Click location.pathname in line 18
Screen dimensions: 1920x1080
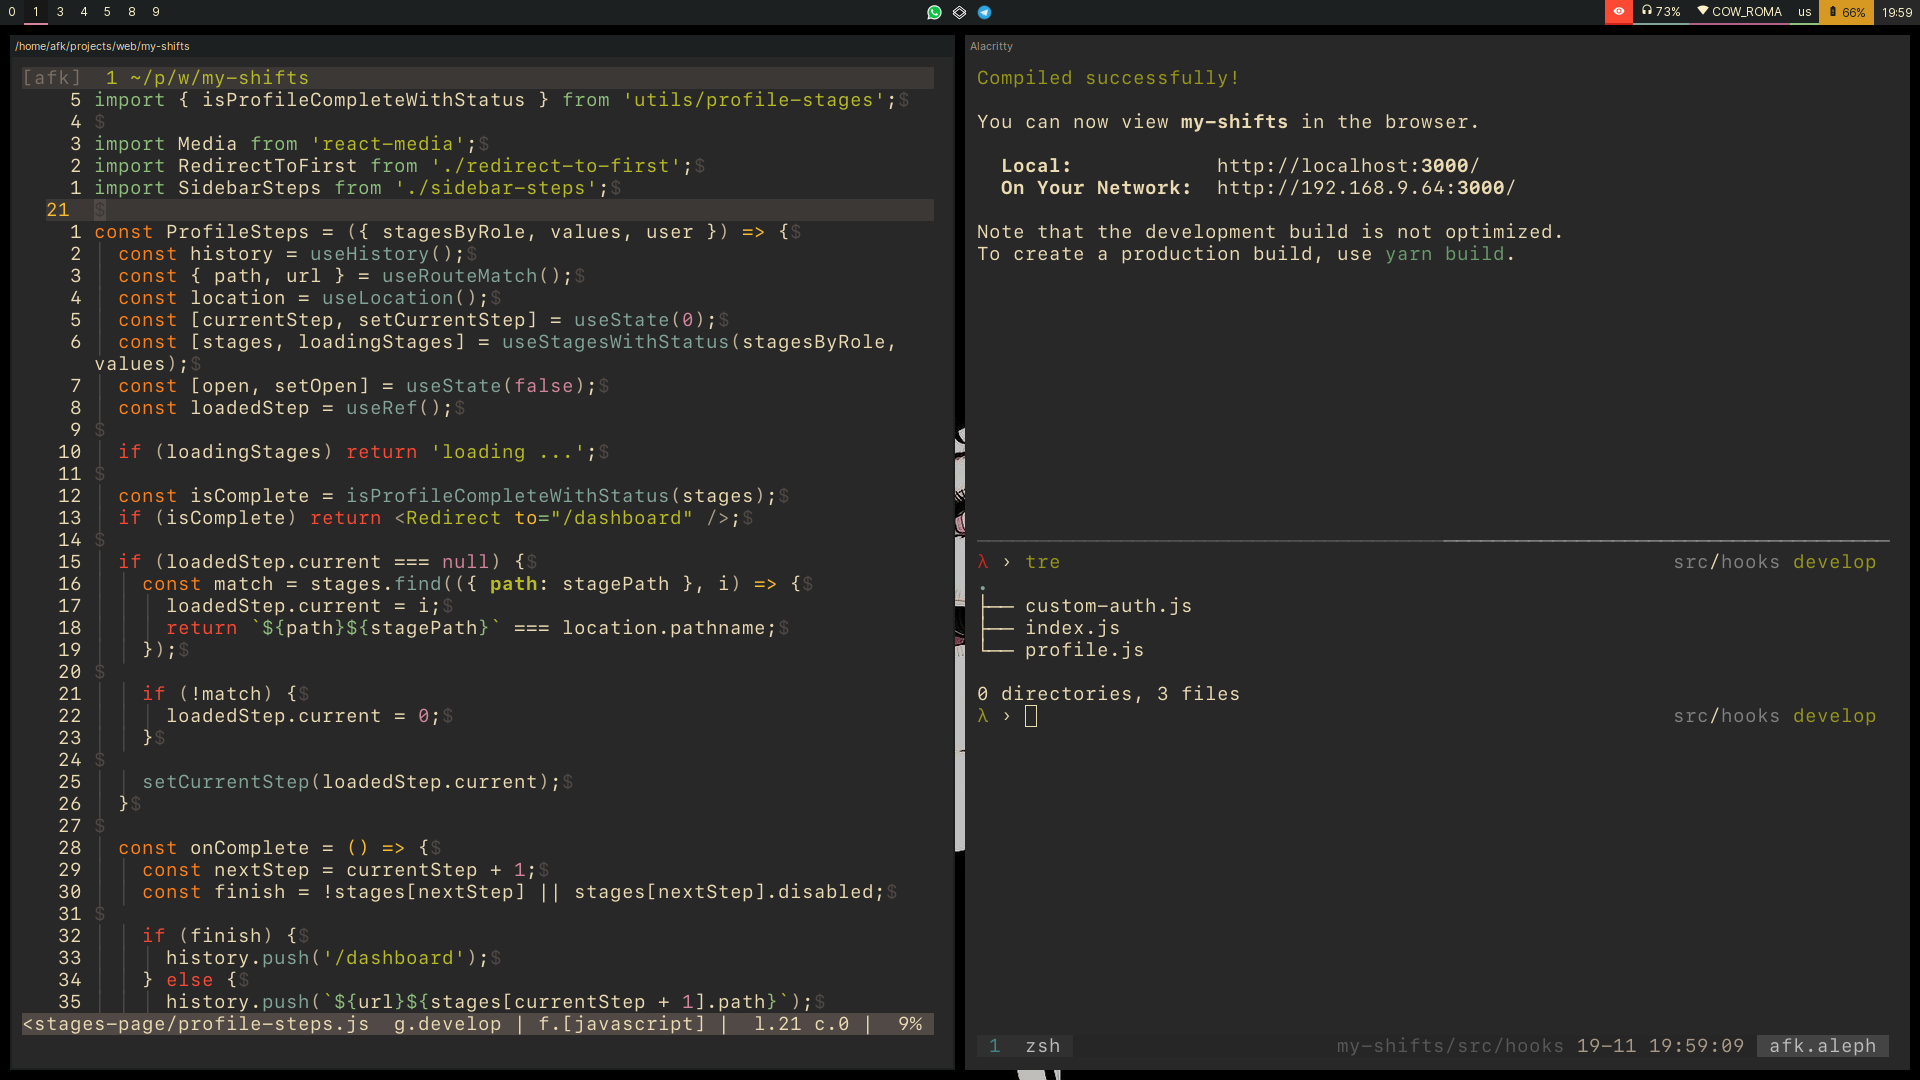(x=663, y=628)
